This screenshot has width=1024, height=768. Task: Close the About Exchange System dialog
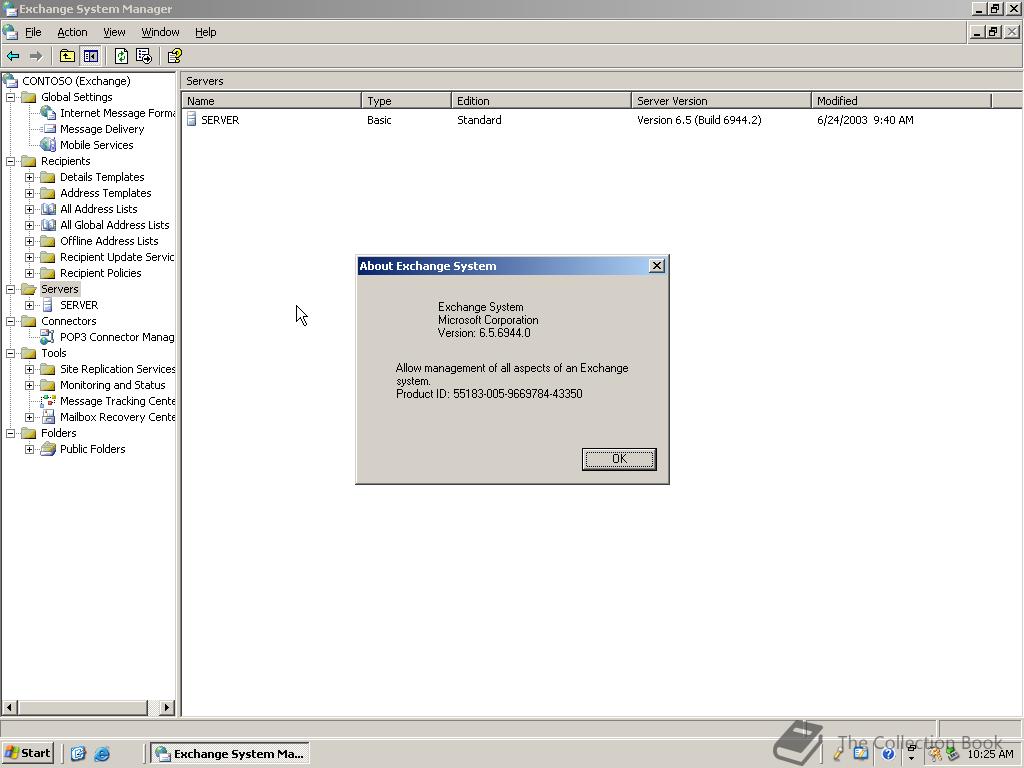point(657,265)
